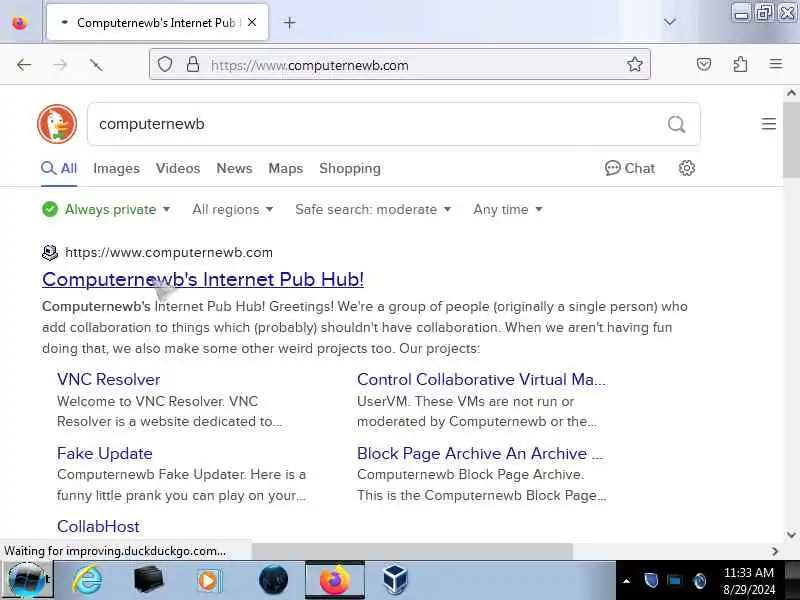This screenshot has height=600, width=800.
Task: Open the CollabHost sitelink
Action: (98, 526)
